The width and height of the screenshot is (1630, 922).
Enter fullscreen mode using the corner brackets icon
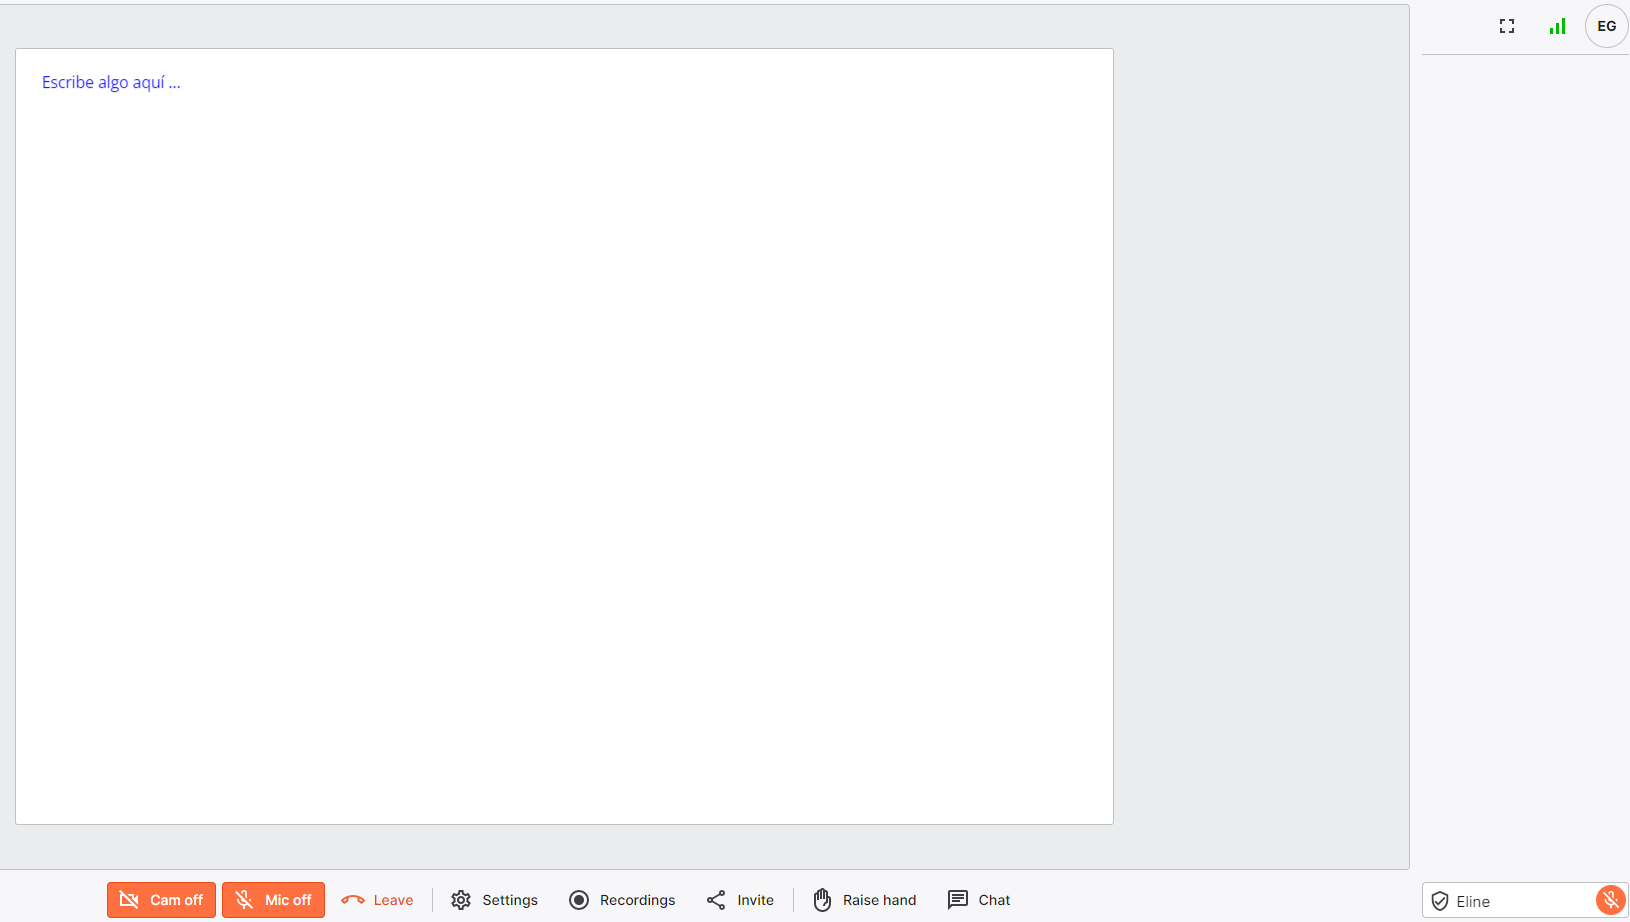(1507, 27)
